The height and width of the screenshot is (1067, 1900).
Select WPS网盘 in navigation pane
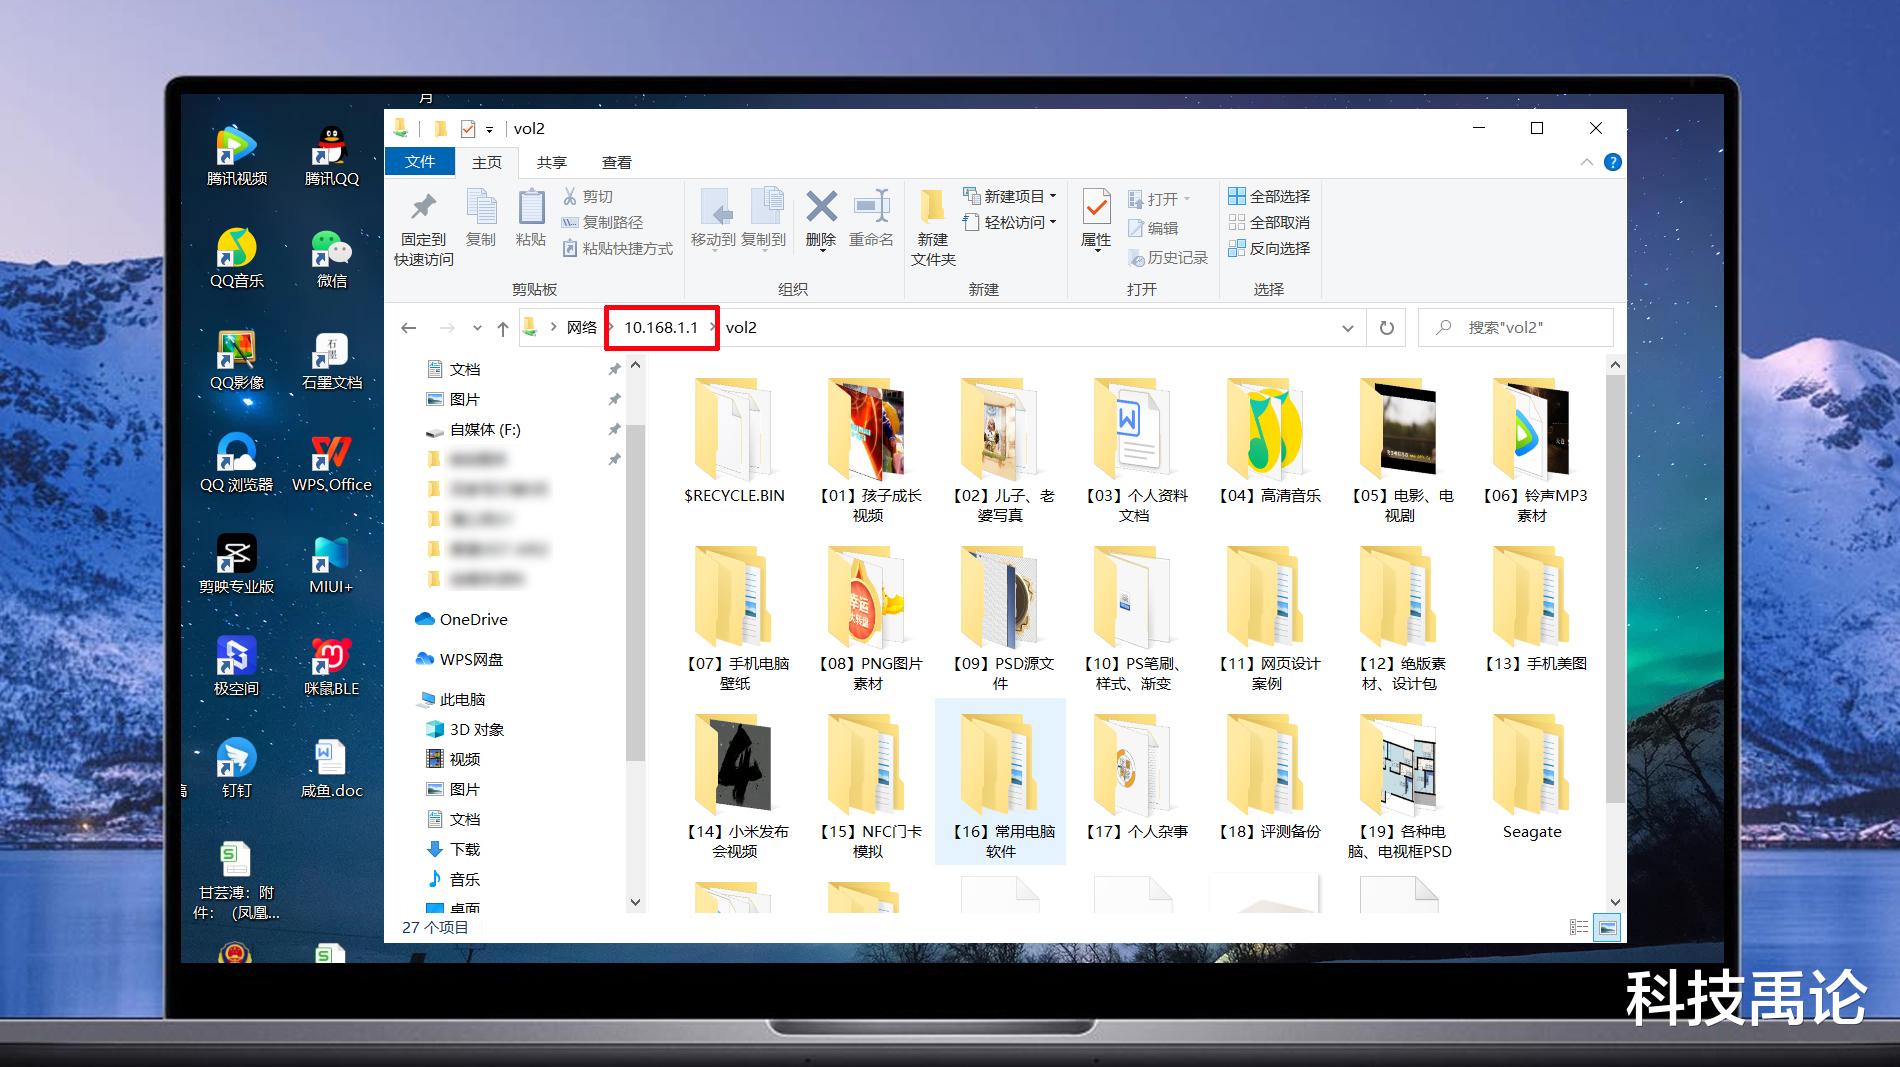[459, 659]
